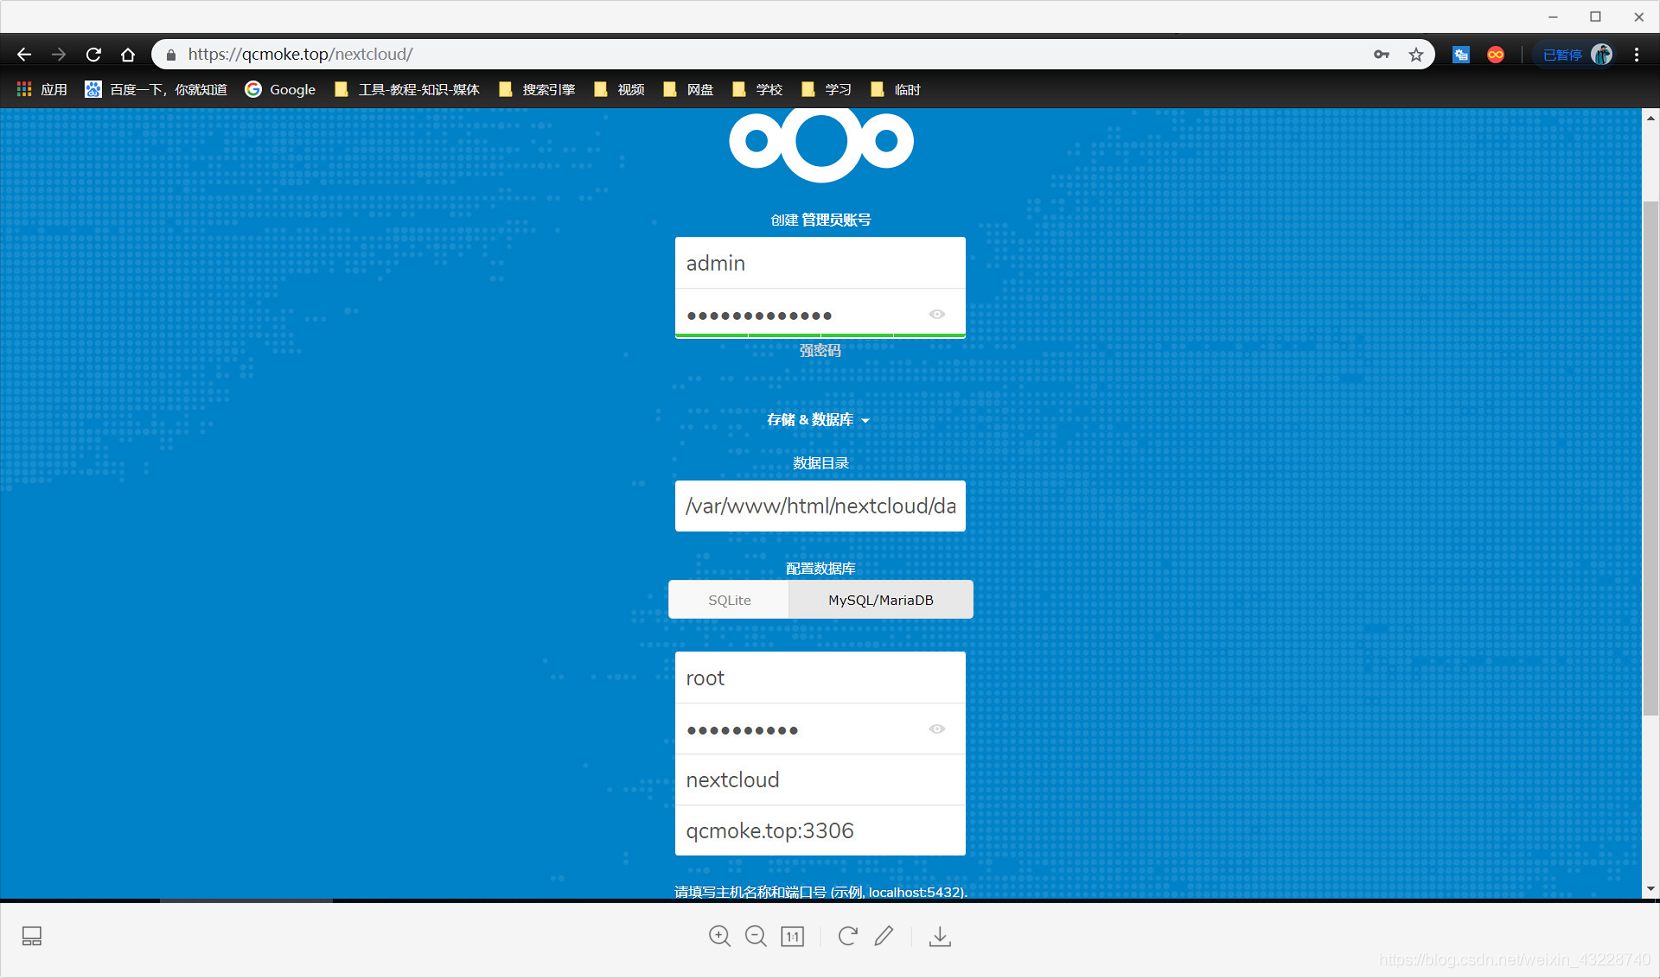Select the SQLite database tab

pyautogui.click(x=729, y=600)
